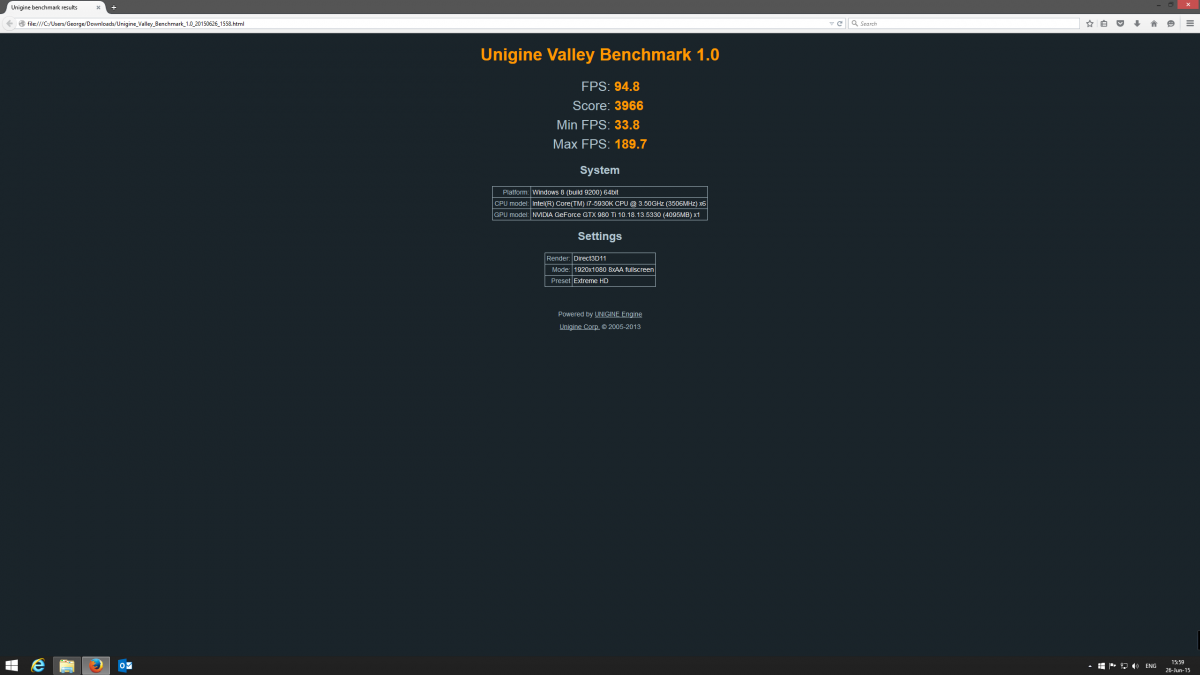This screenshot has width=1200, height=675.
Task: Focus the Search box in toolbar
Action: click(963, 23)
